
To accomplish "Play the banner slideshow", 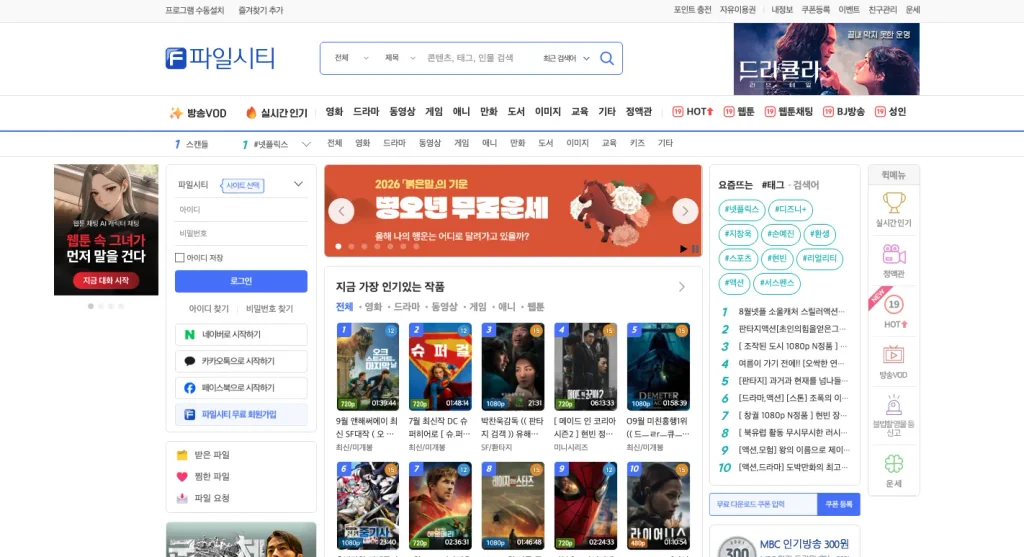I will 683,249.
